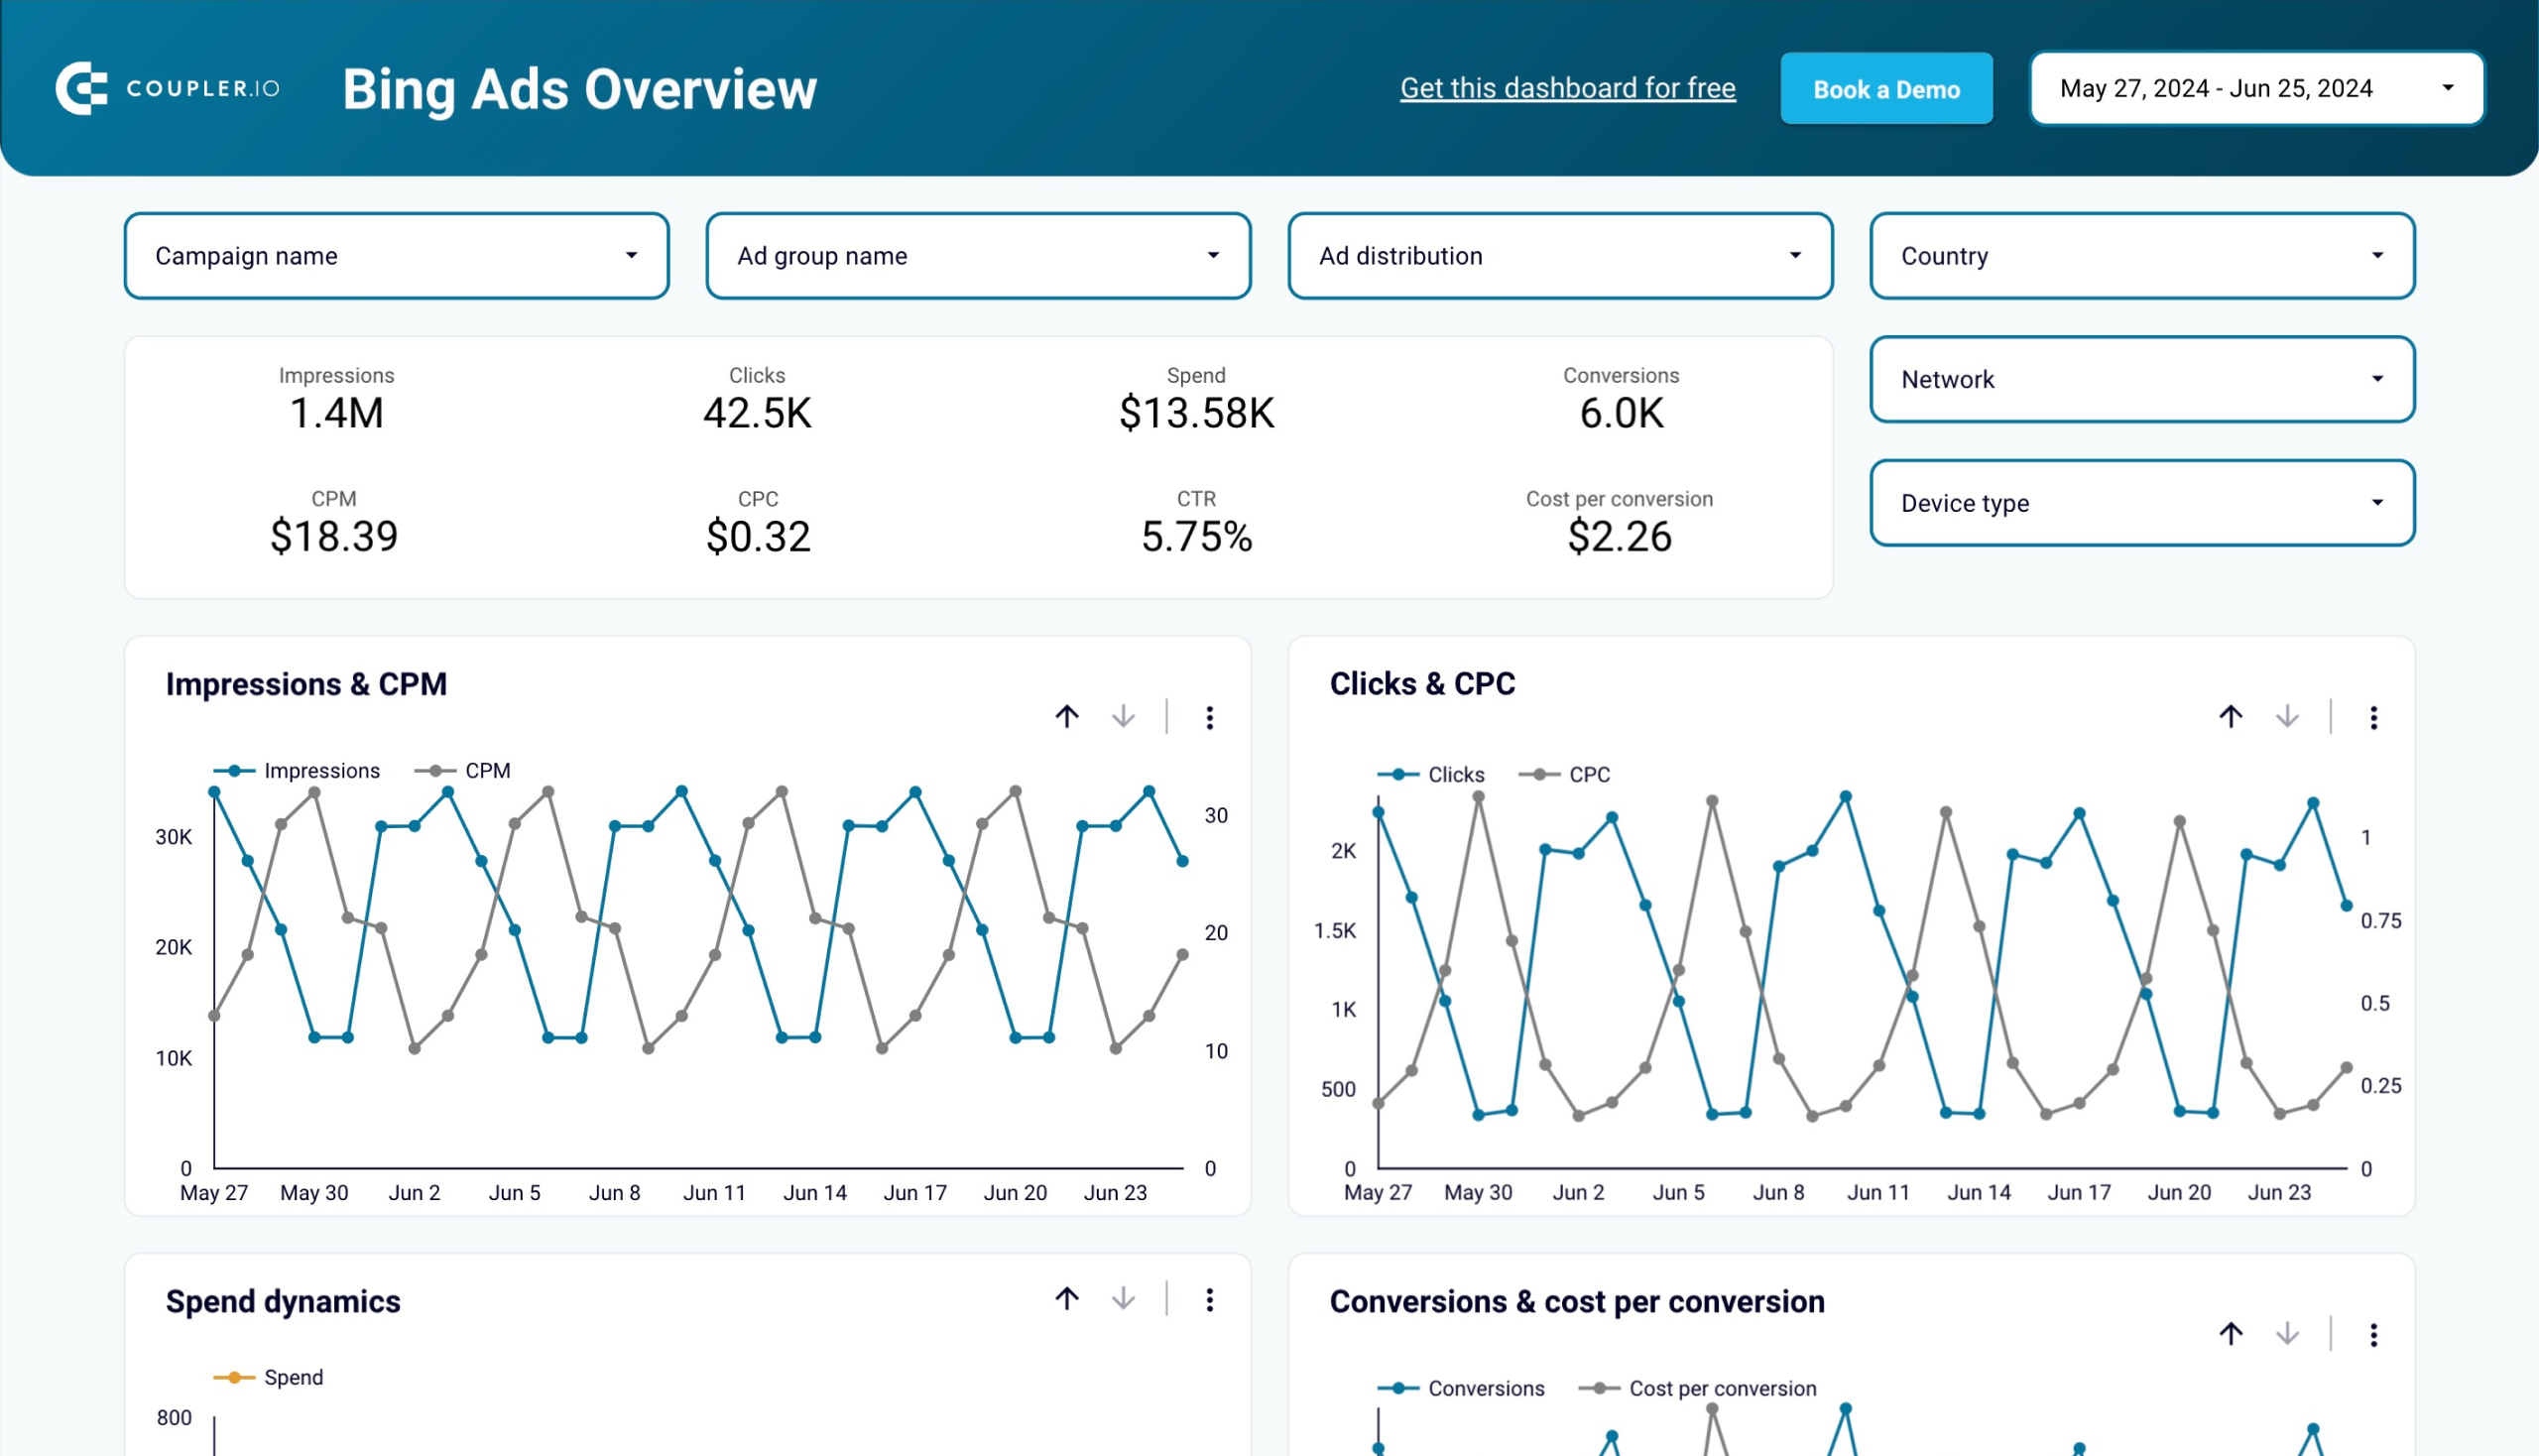Viewport: 2539px width, 1456px height.
Task: Open the May 27 - Jun 25 date range picker
Action: click(x=2256, y=88)
